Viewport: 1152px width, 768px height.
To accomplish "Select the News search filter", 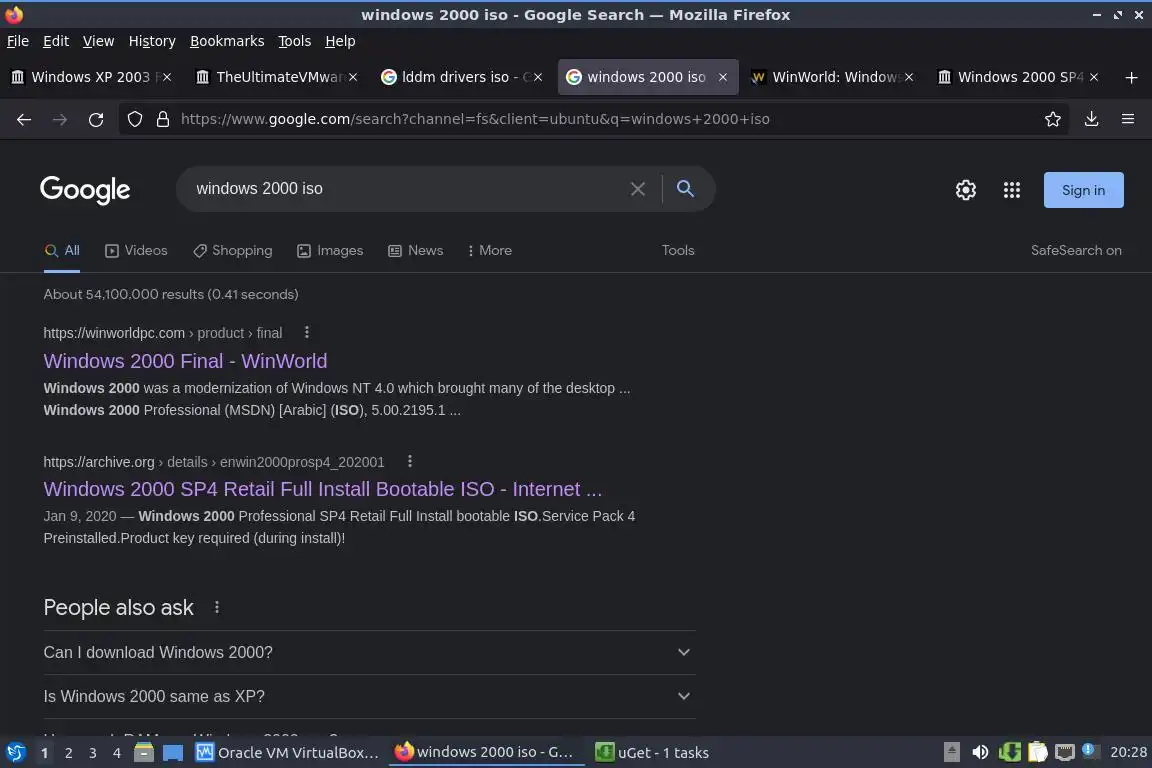I will pyautogui.click(x=415, y=251).
